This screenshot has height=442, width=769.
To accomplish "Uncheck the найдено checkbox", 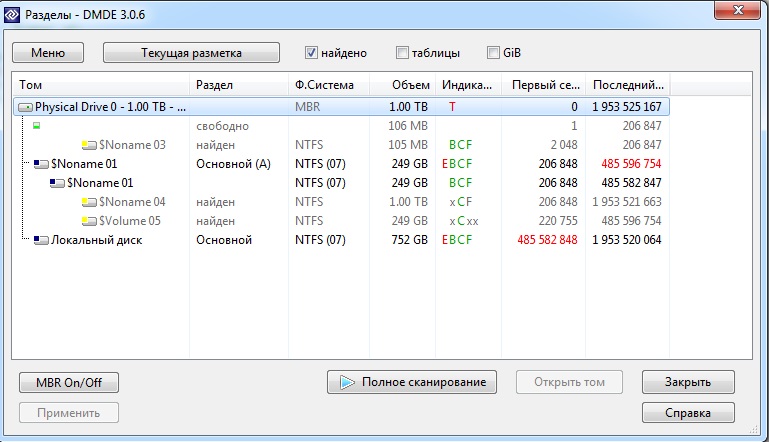I will [311, 52].
